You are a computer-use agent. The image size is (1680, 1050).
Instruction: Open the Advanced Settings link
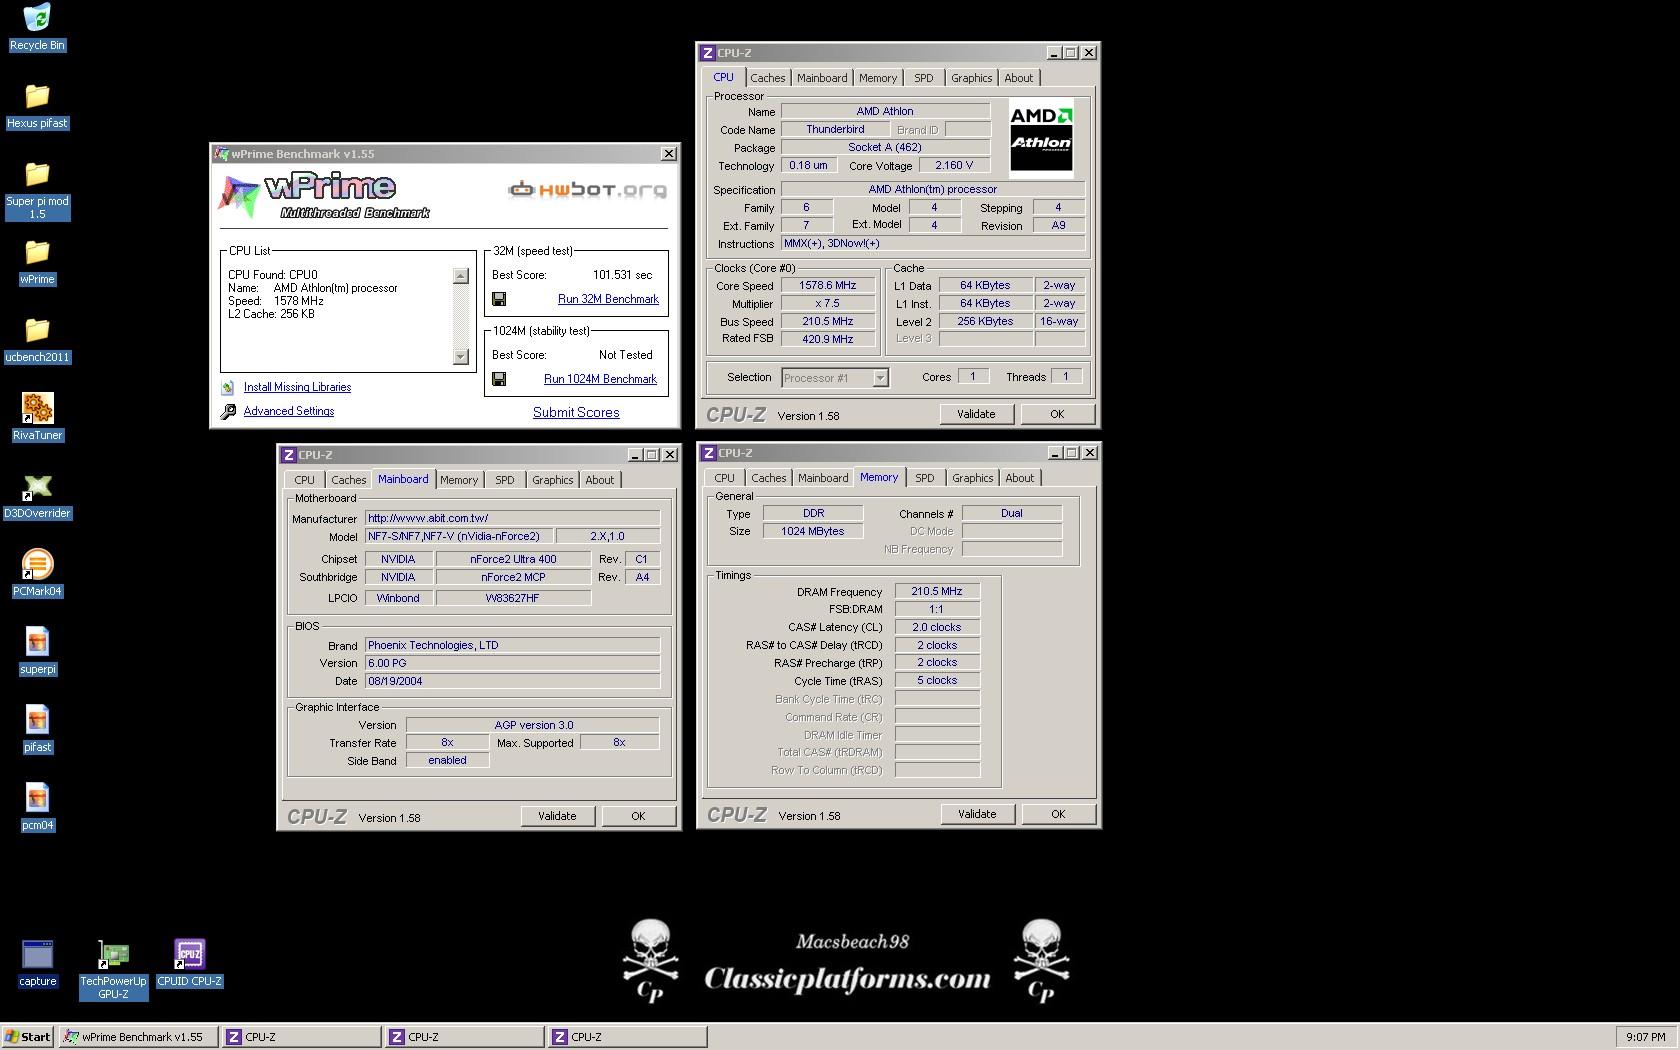(x=289, y=411)
